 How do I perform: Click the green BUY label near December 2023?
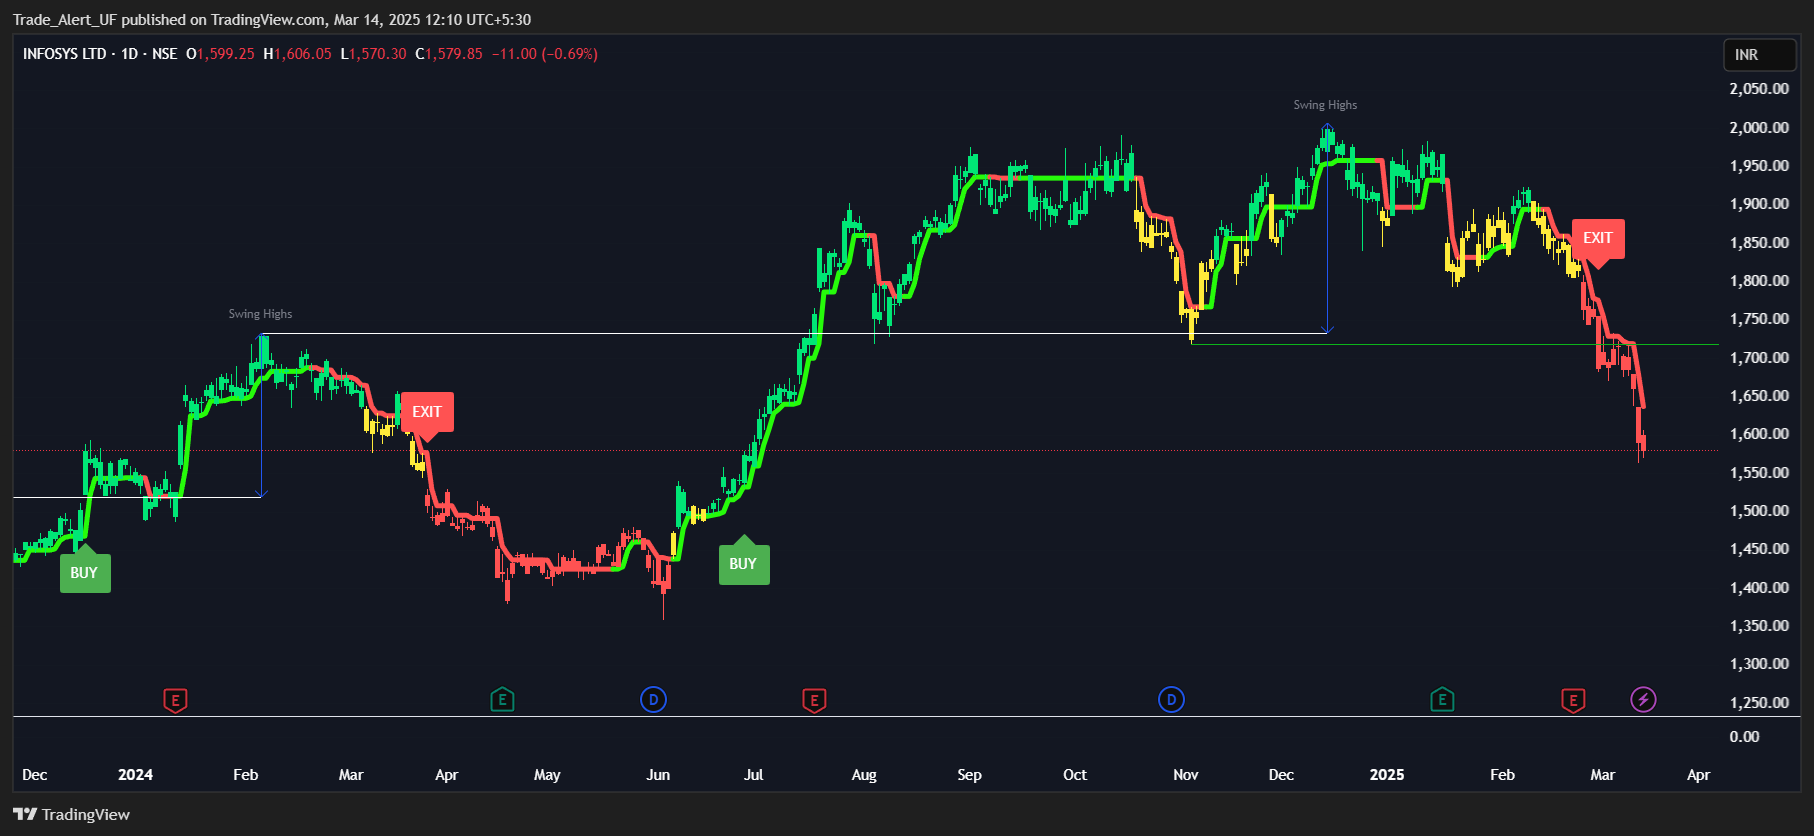tap(85, 571)
